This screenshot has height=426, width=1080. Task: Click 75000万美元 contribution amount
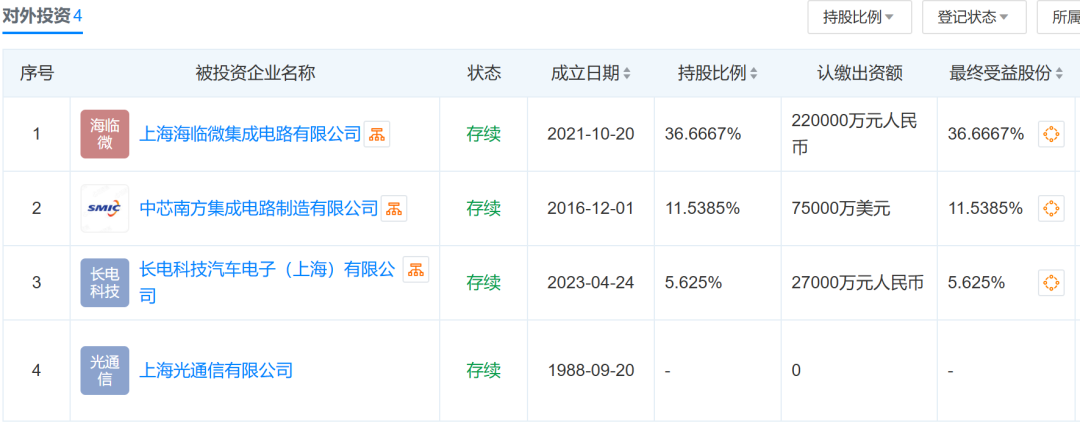[841, 208]
